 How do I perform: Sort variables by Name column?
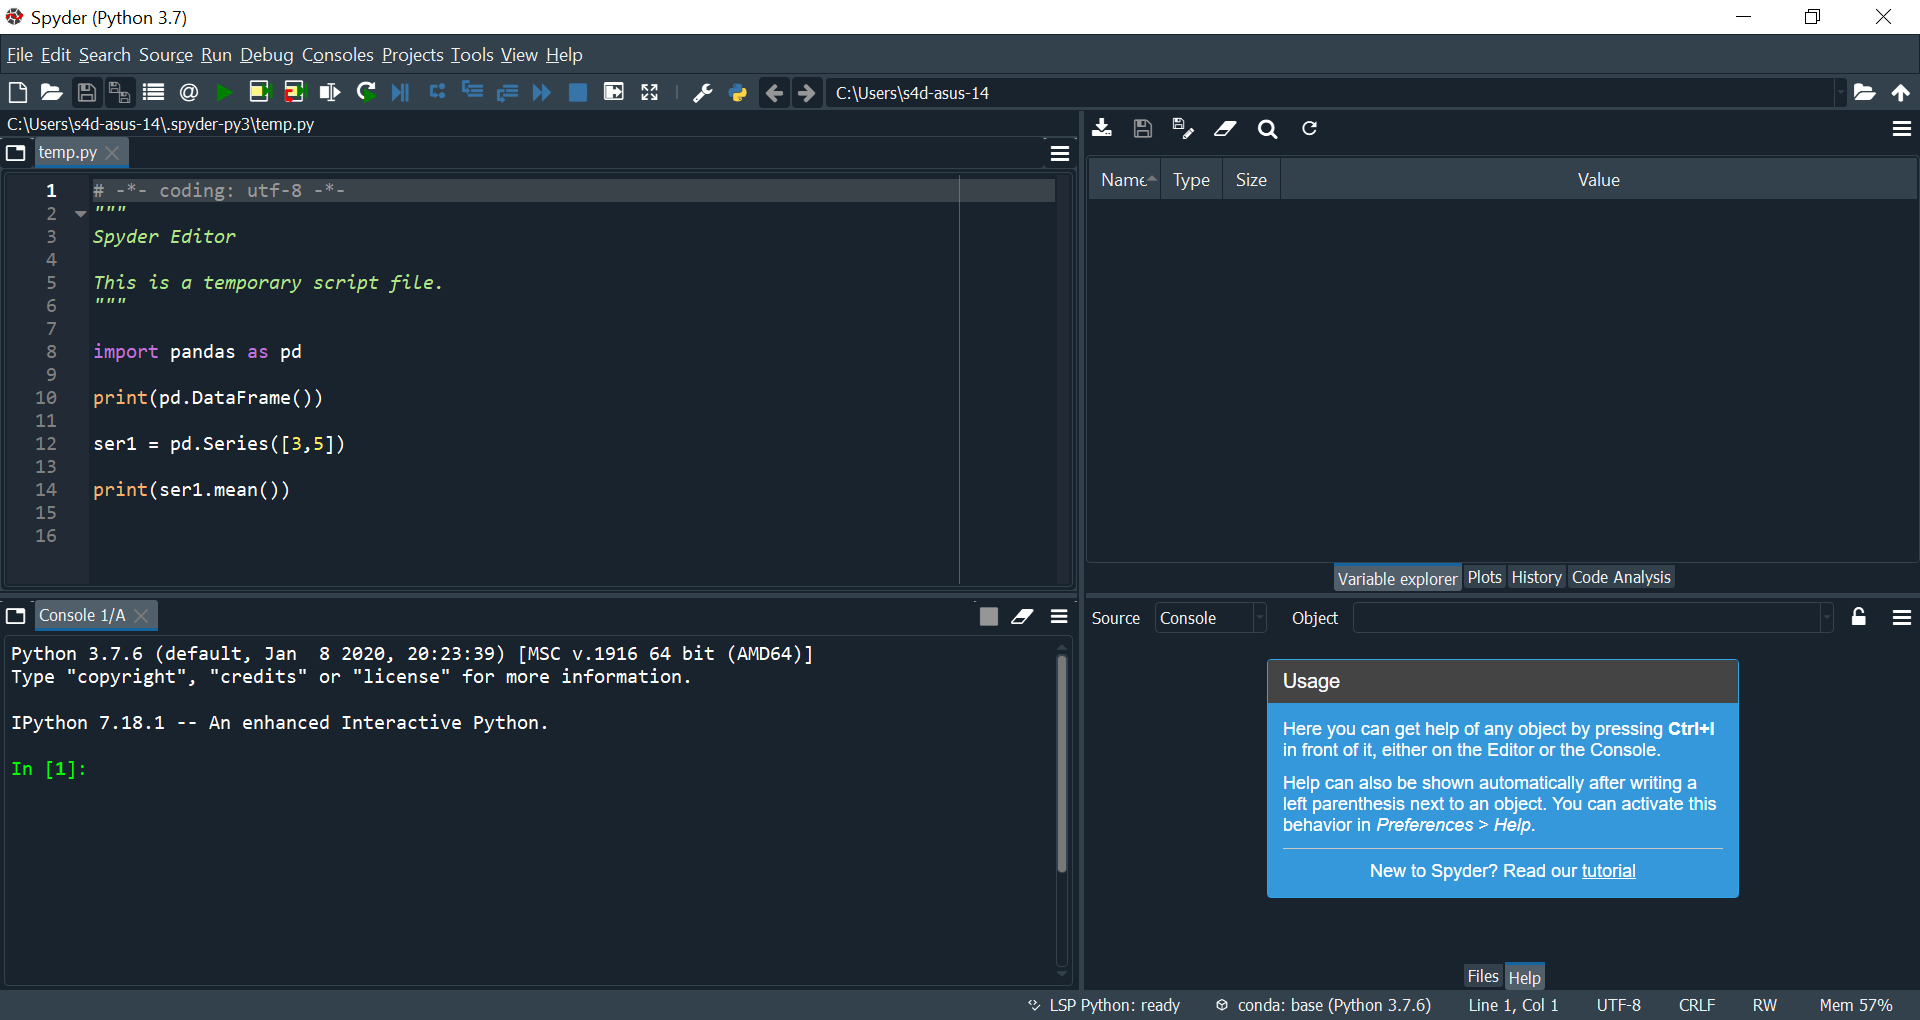[1125, 180]
